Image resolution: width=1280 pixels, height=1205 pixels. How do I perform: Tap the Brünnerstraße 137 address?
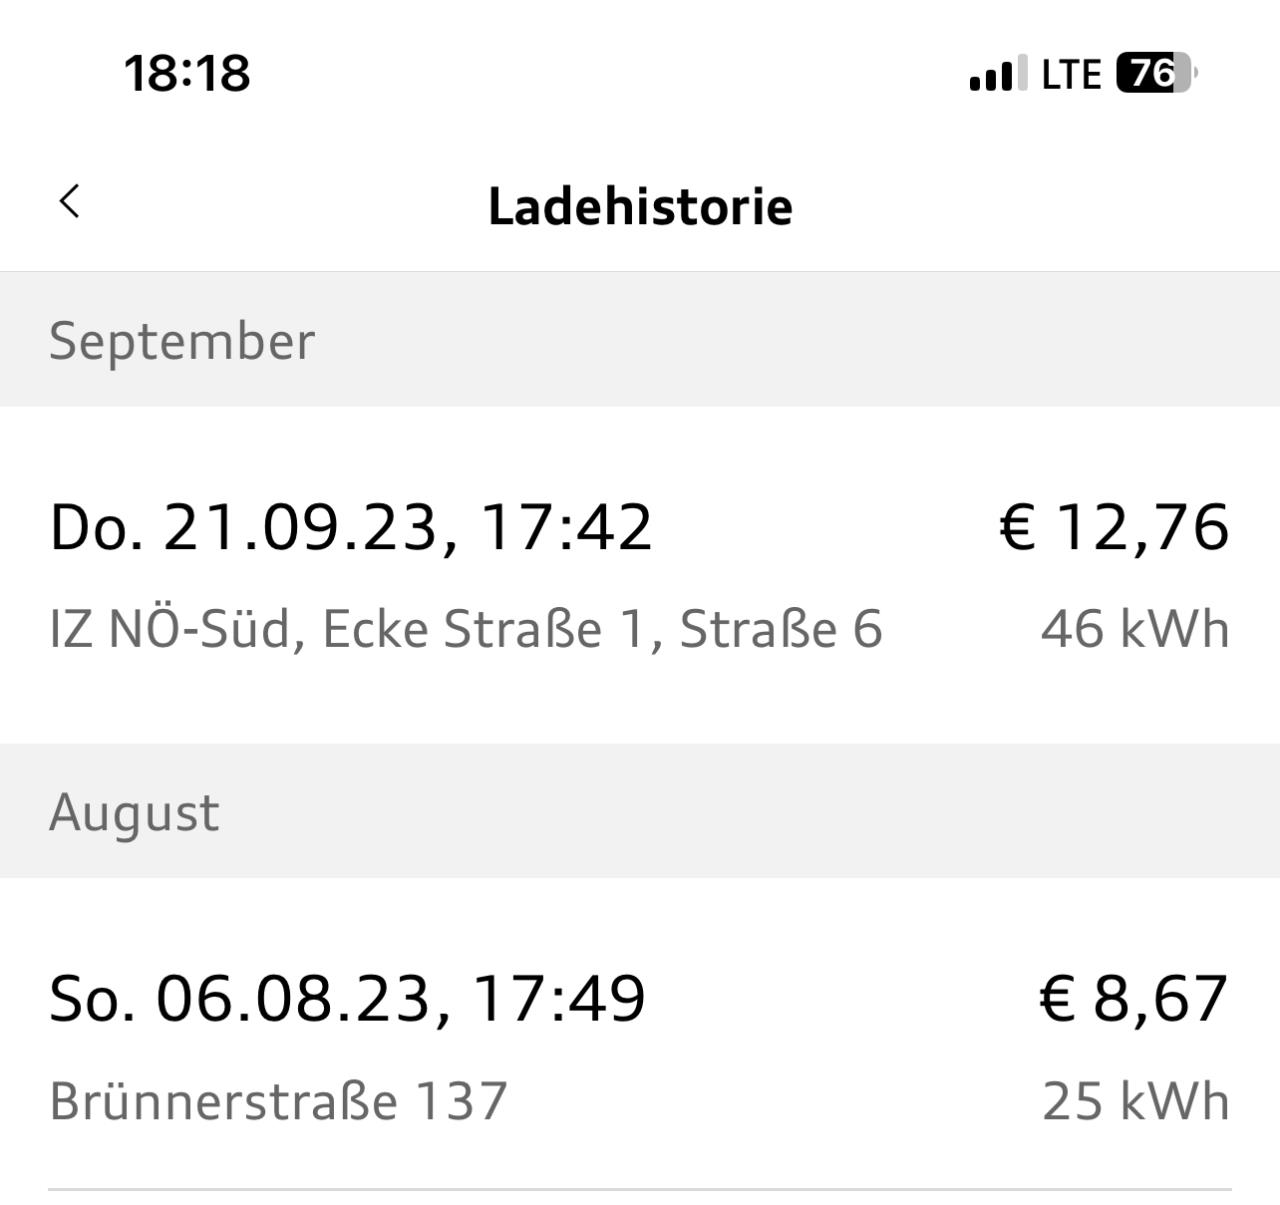pyautogui.click(x=279, y=1101)
